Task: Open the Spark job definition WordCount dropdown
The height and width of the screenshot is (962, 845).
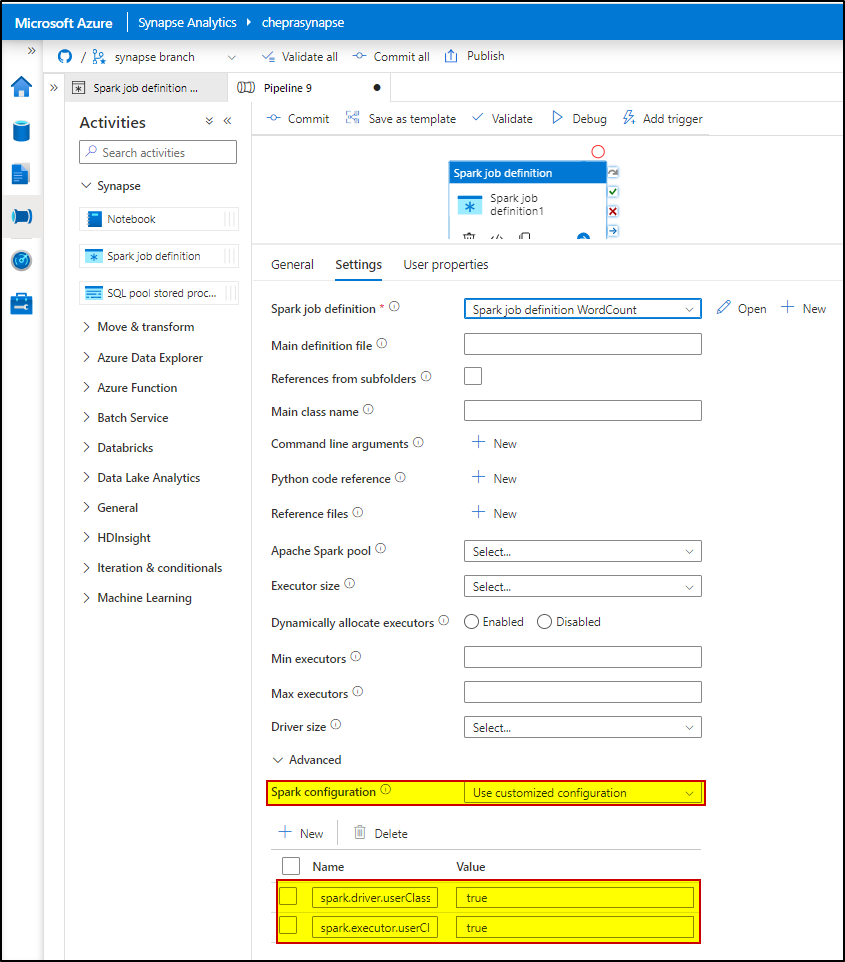Action: click(582, 309)
